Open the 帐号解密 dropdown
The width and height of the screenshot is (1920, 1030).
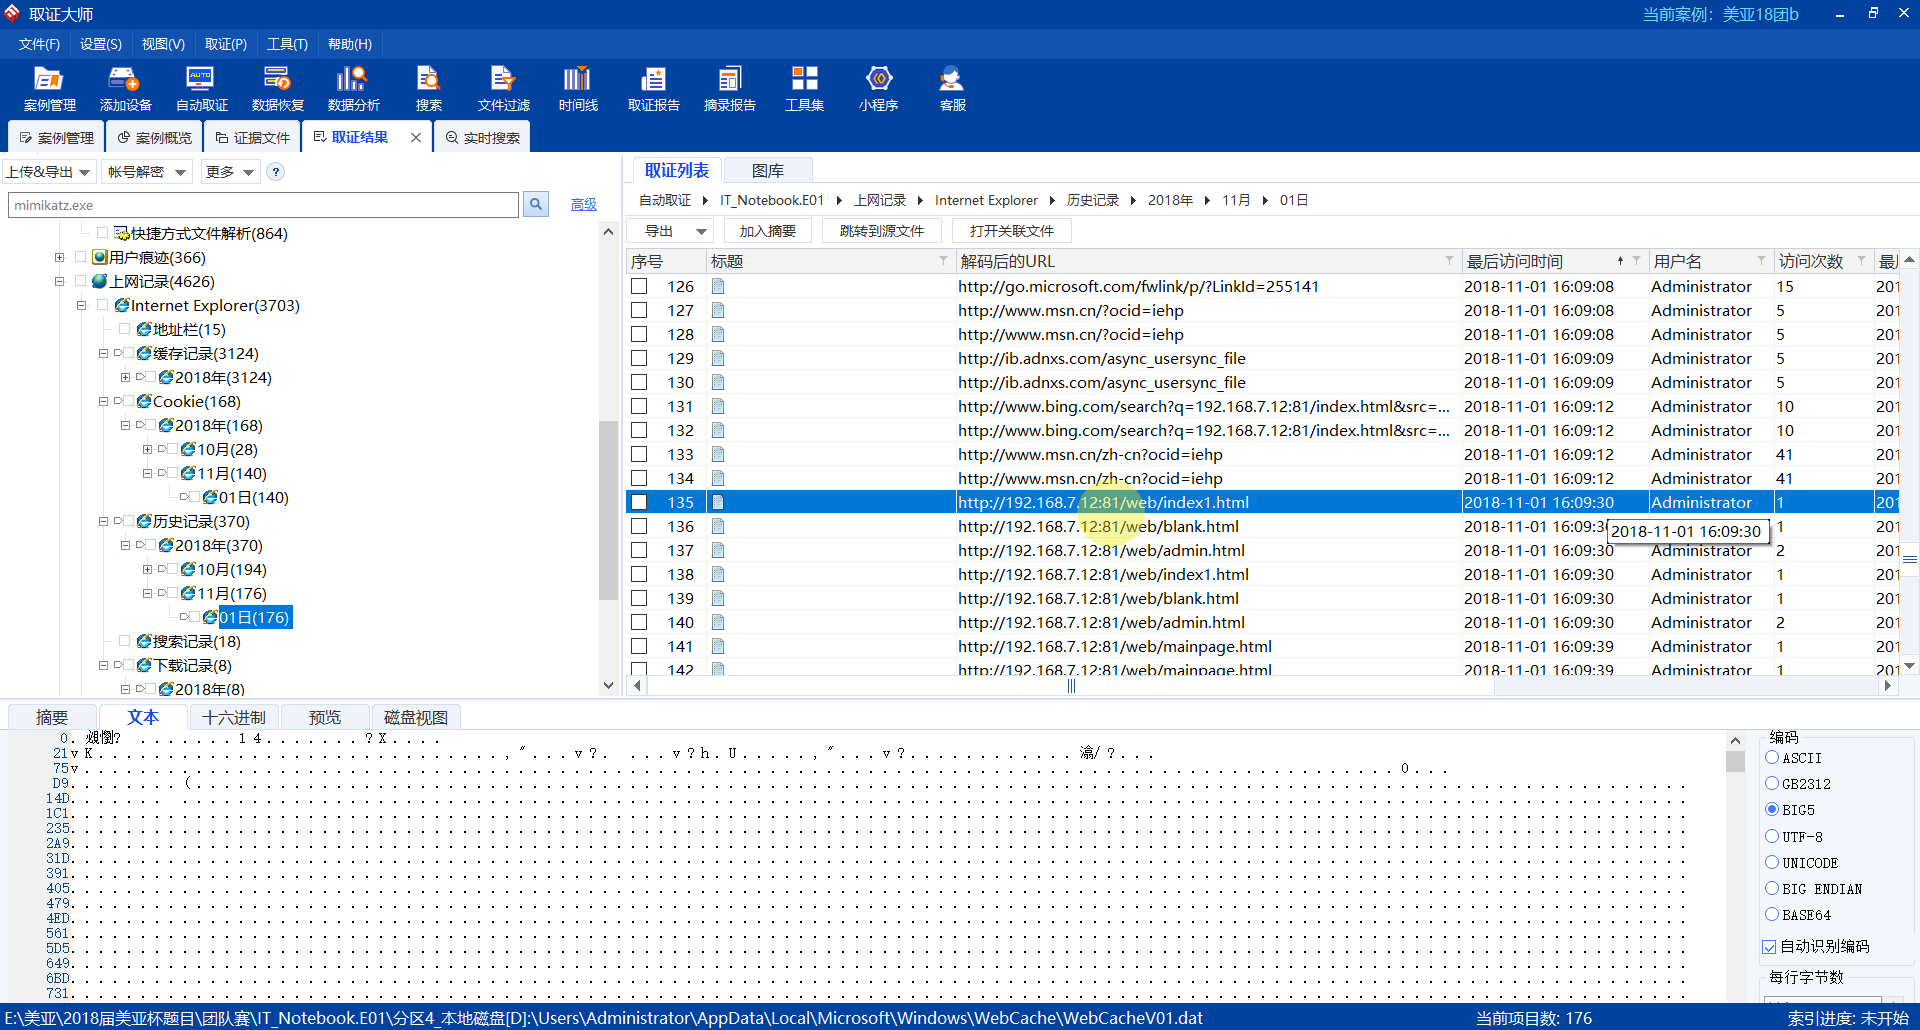pos(147,172)
